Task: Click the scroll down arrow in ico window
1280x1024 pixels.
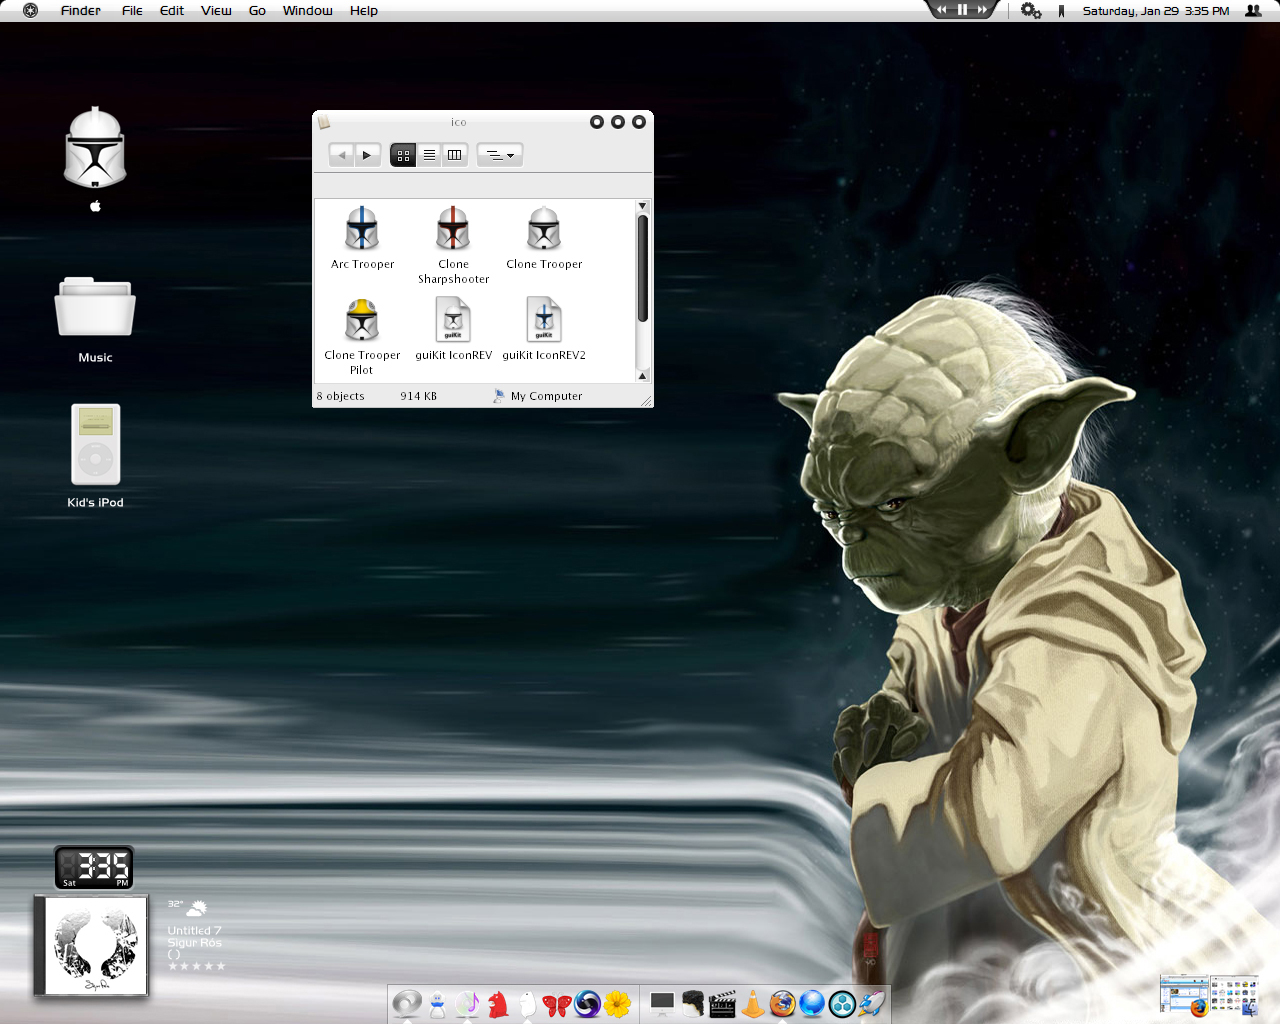Action: 642,375
